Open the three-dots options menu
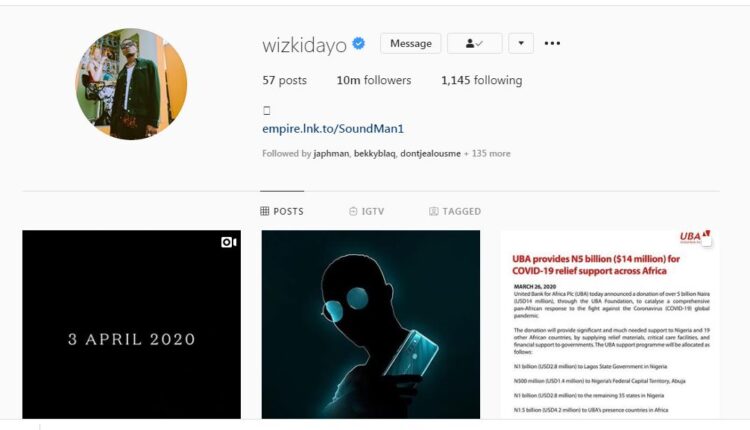This screenshot has height=430, width=750. (x=552, y=43)
